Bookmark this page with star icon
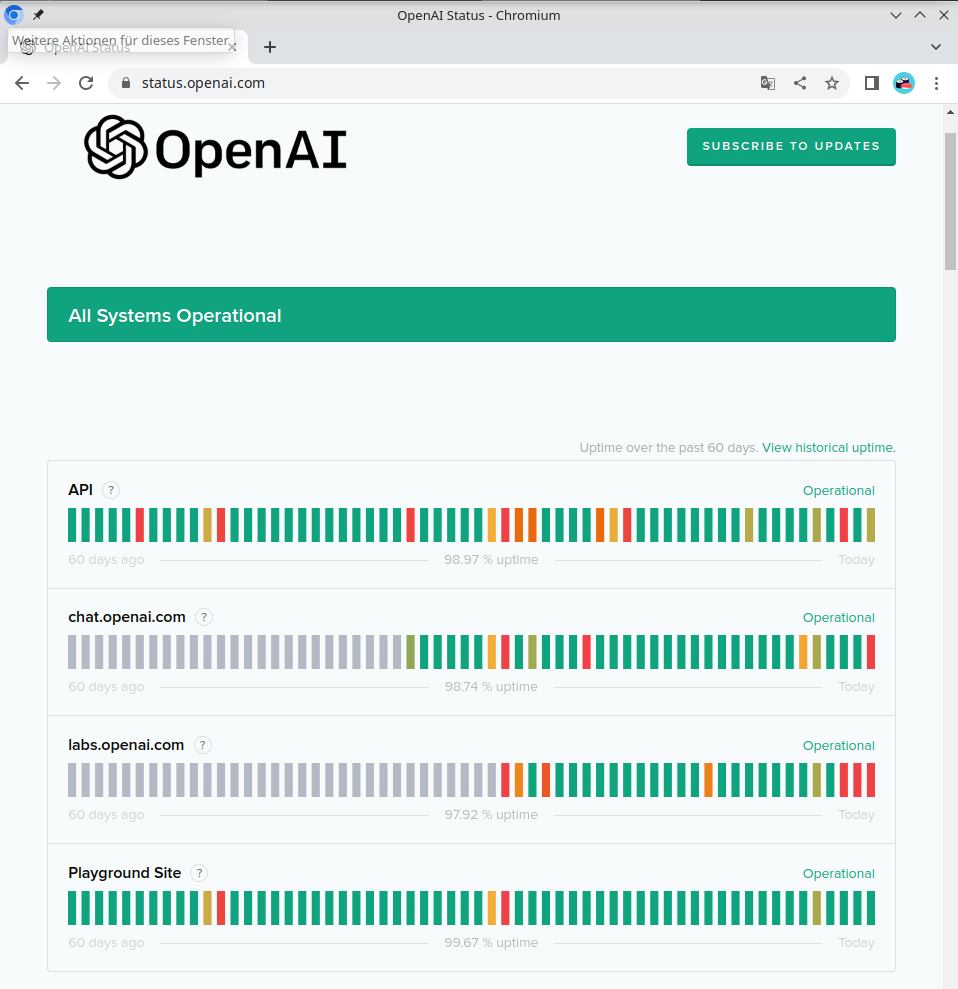The image size is (958, 989). pyautogui.click(x=832, y=83)
